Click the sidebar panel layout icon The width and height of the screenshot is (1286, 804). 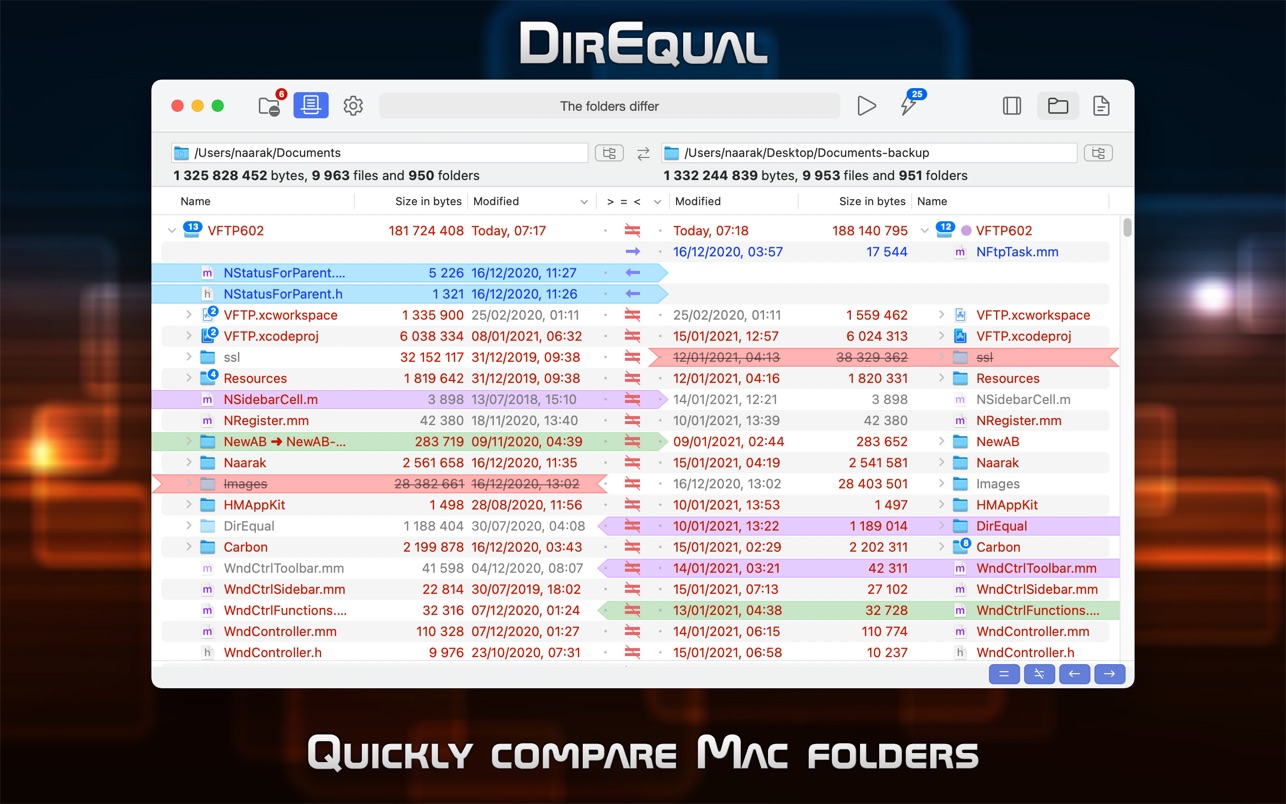(x=1012, y=106)
